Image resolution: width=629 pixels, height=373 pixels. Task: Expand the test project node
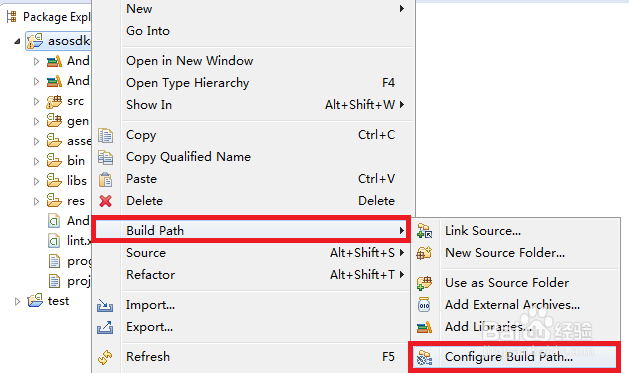17,301
